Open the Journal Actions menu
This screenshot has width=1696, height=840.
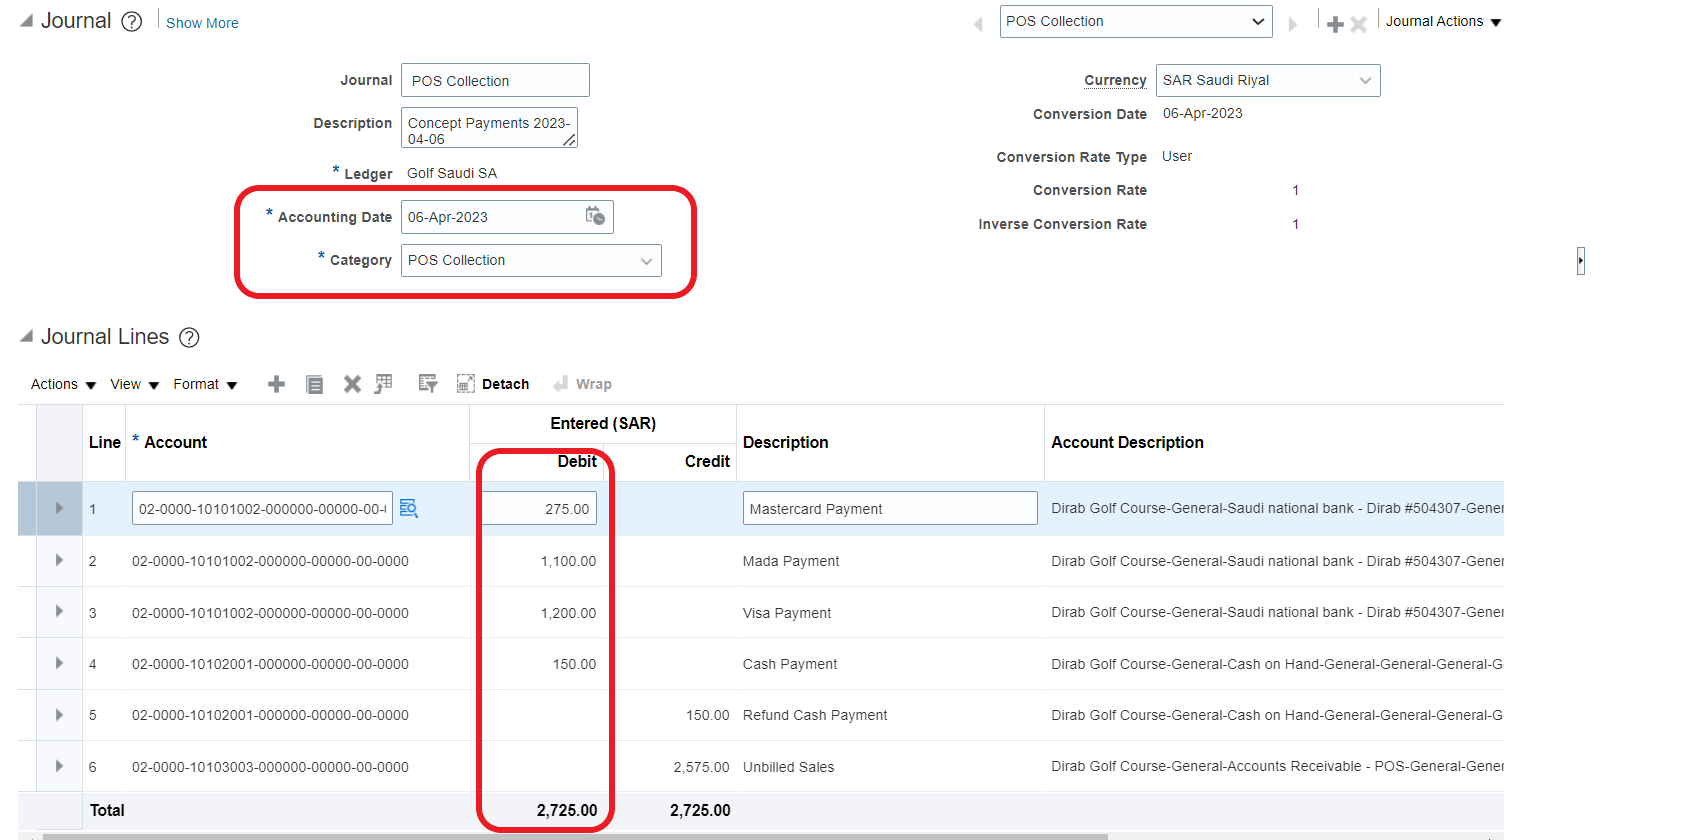(x=1444, y=22)
